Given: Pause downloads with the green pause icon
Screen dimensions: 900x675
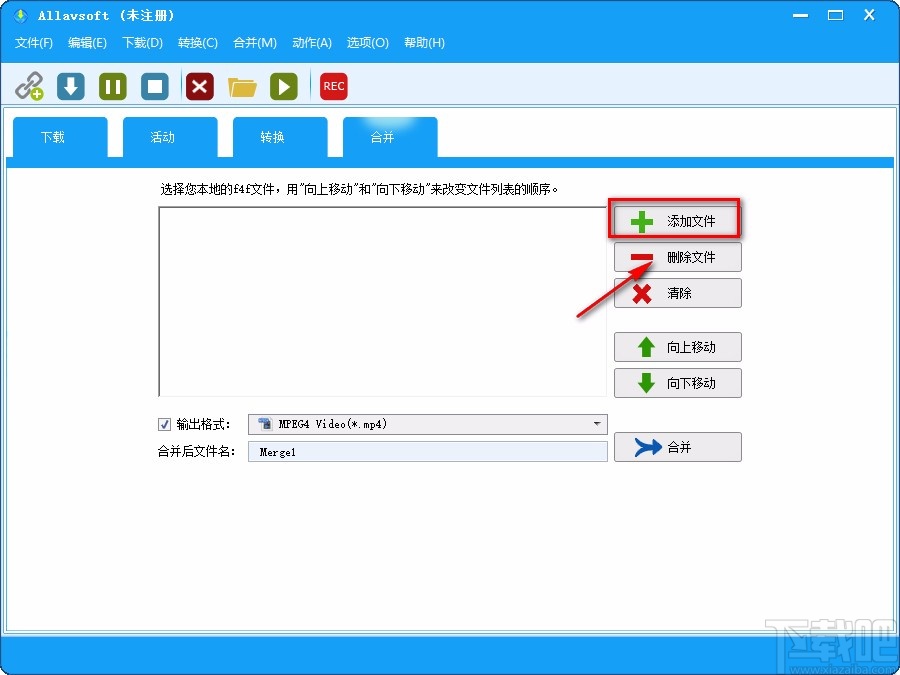Looking at the screenshot, I should (113, 86).
